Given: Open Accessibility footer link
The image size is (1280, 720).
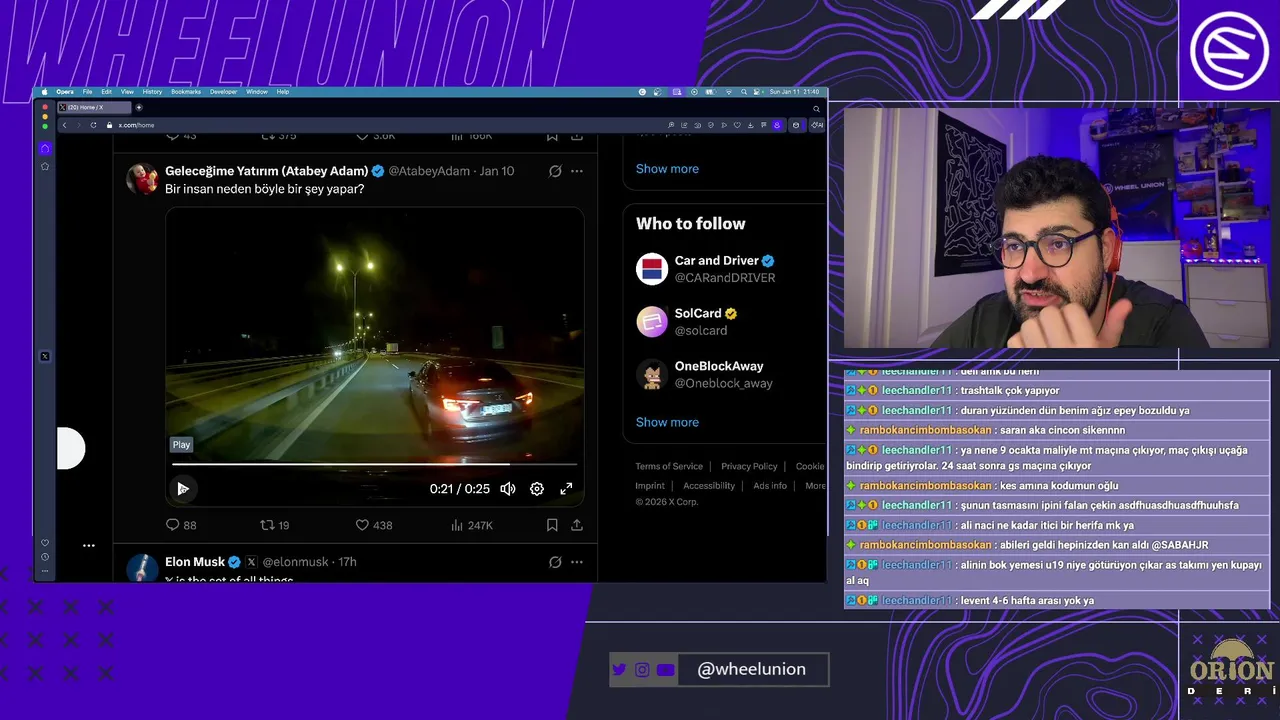Looking at the screenshot, I should 709,486.
